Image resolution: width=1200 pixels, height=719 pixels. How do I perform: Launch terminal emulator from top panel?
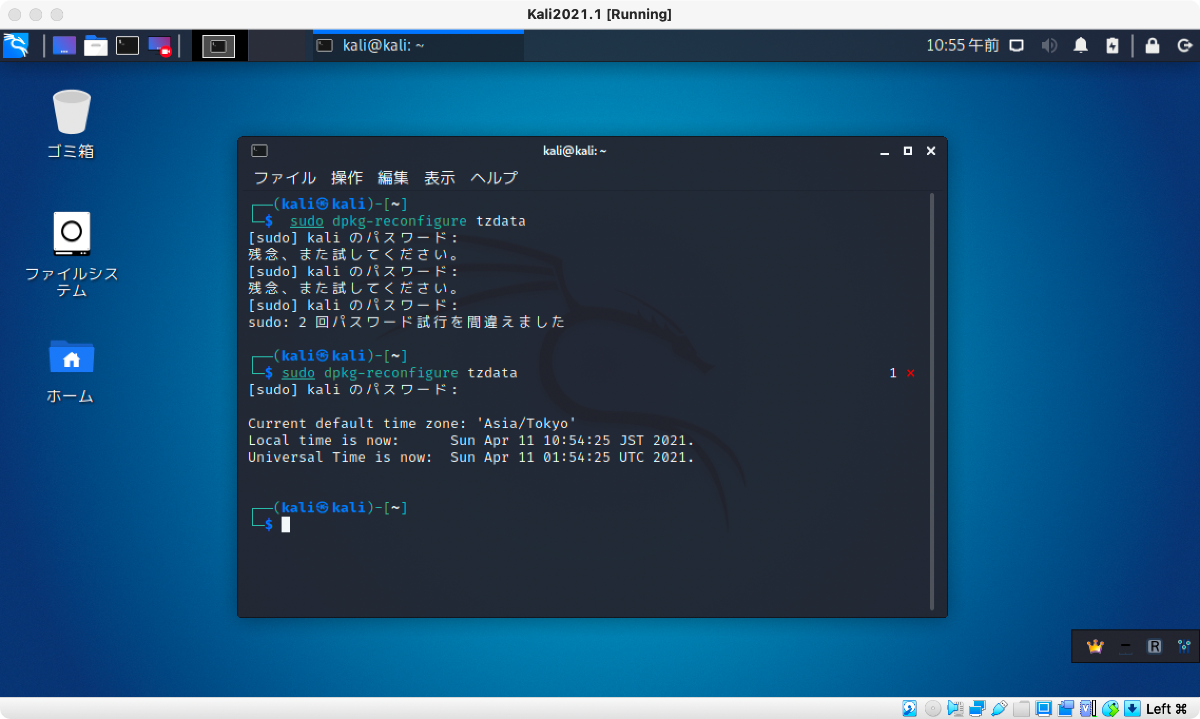127,45
